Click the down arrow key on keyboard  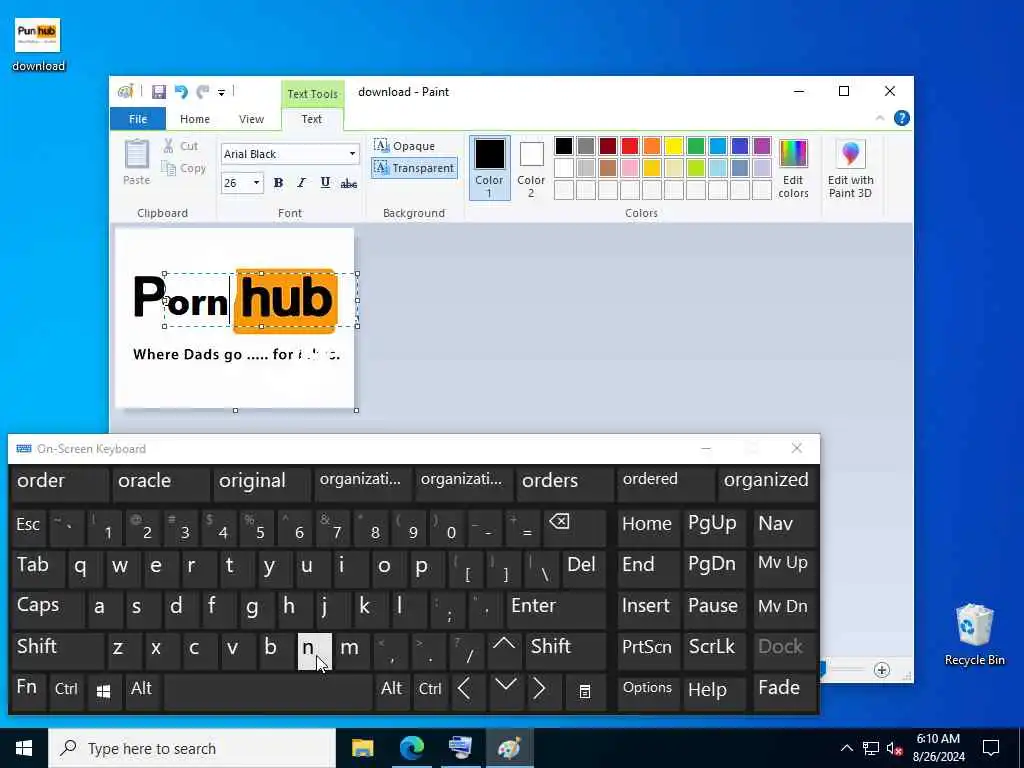tap(505, 691)
